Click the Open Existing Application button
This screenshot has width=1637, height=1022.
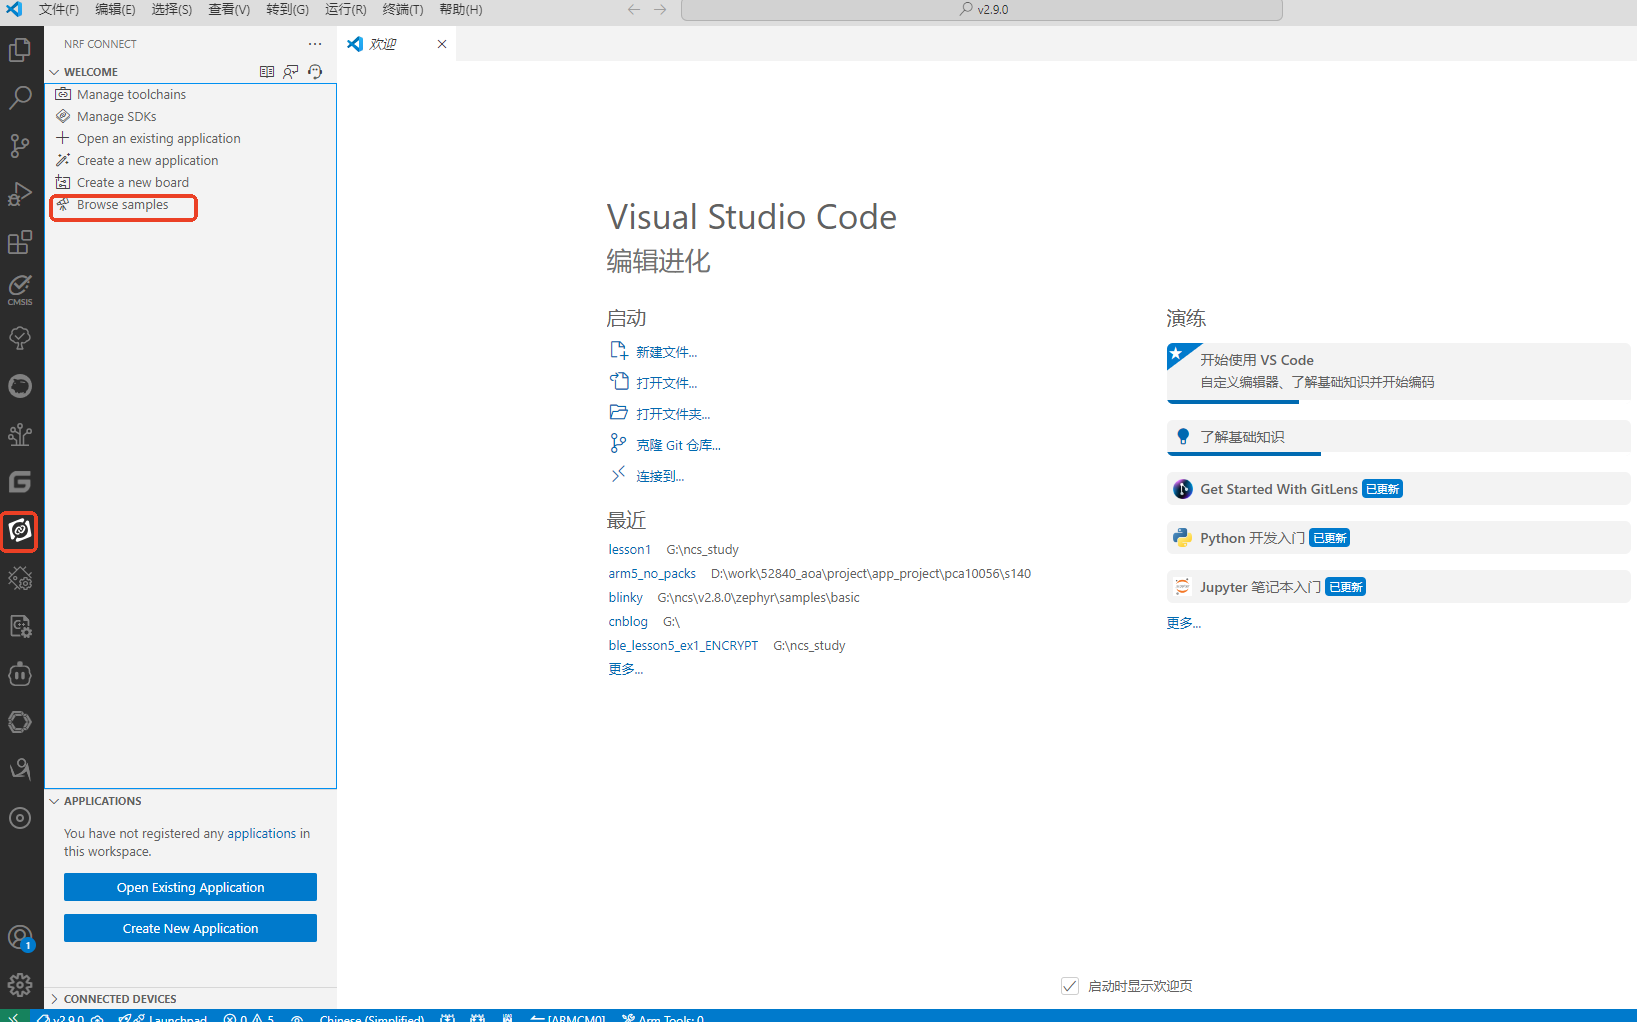click(x=190, y=887)
